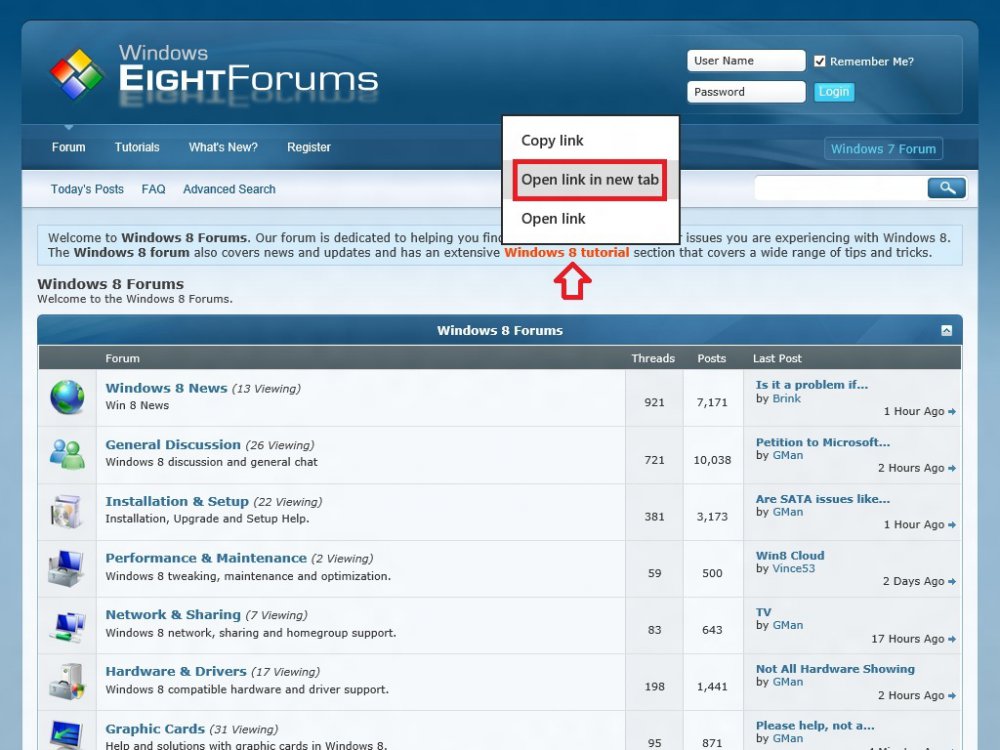Open the Tutorials navigation tab
Image resolution: width=1000 pixels, height=750 pixels.
(137, 147)
